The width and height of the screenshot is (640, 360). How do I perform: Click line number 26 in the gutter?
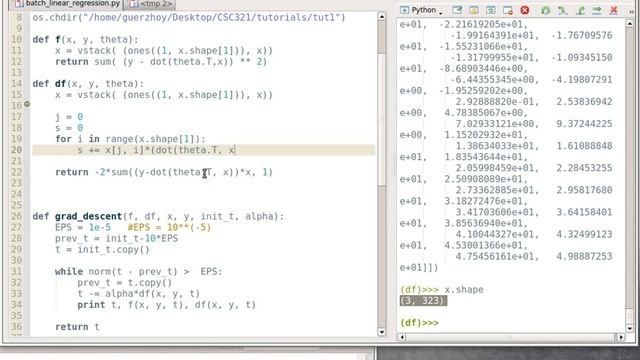tap(16, 216)
